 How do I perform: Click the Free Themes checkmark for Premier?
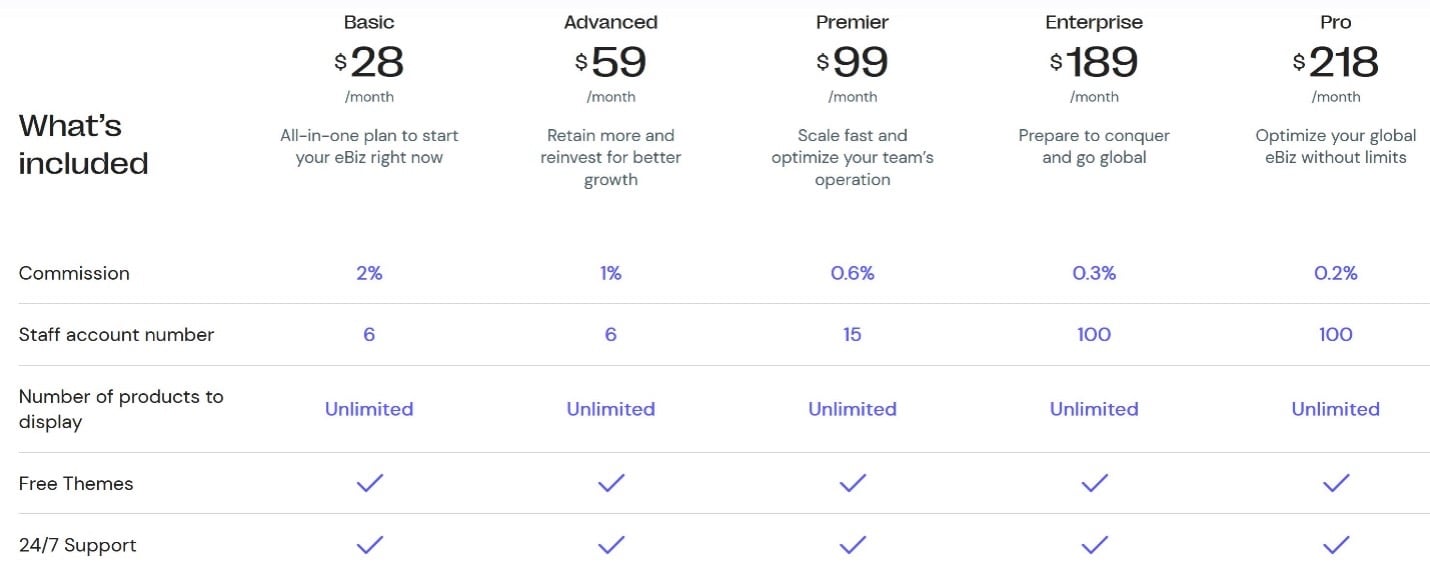click(852, 483)
